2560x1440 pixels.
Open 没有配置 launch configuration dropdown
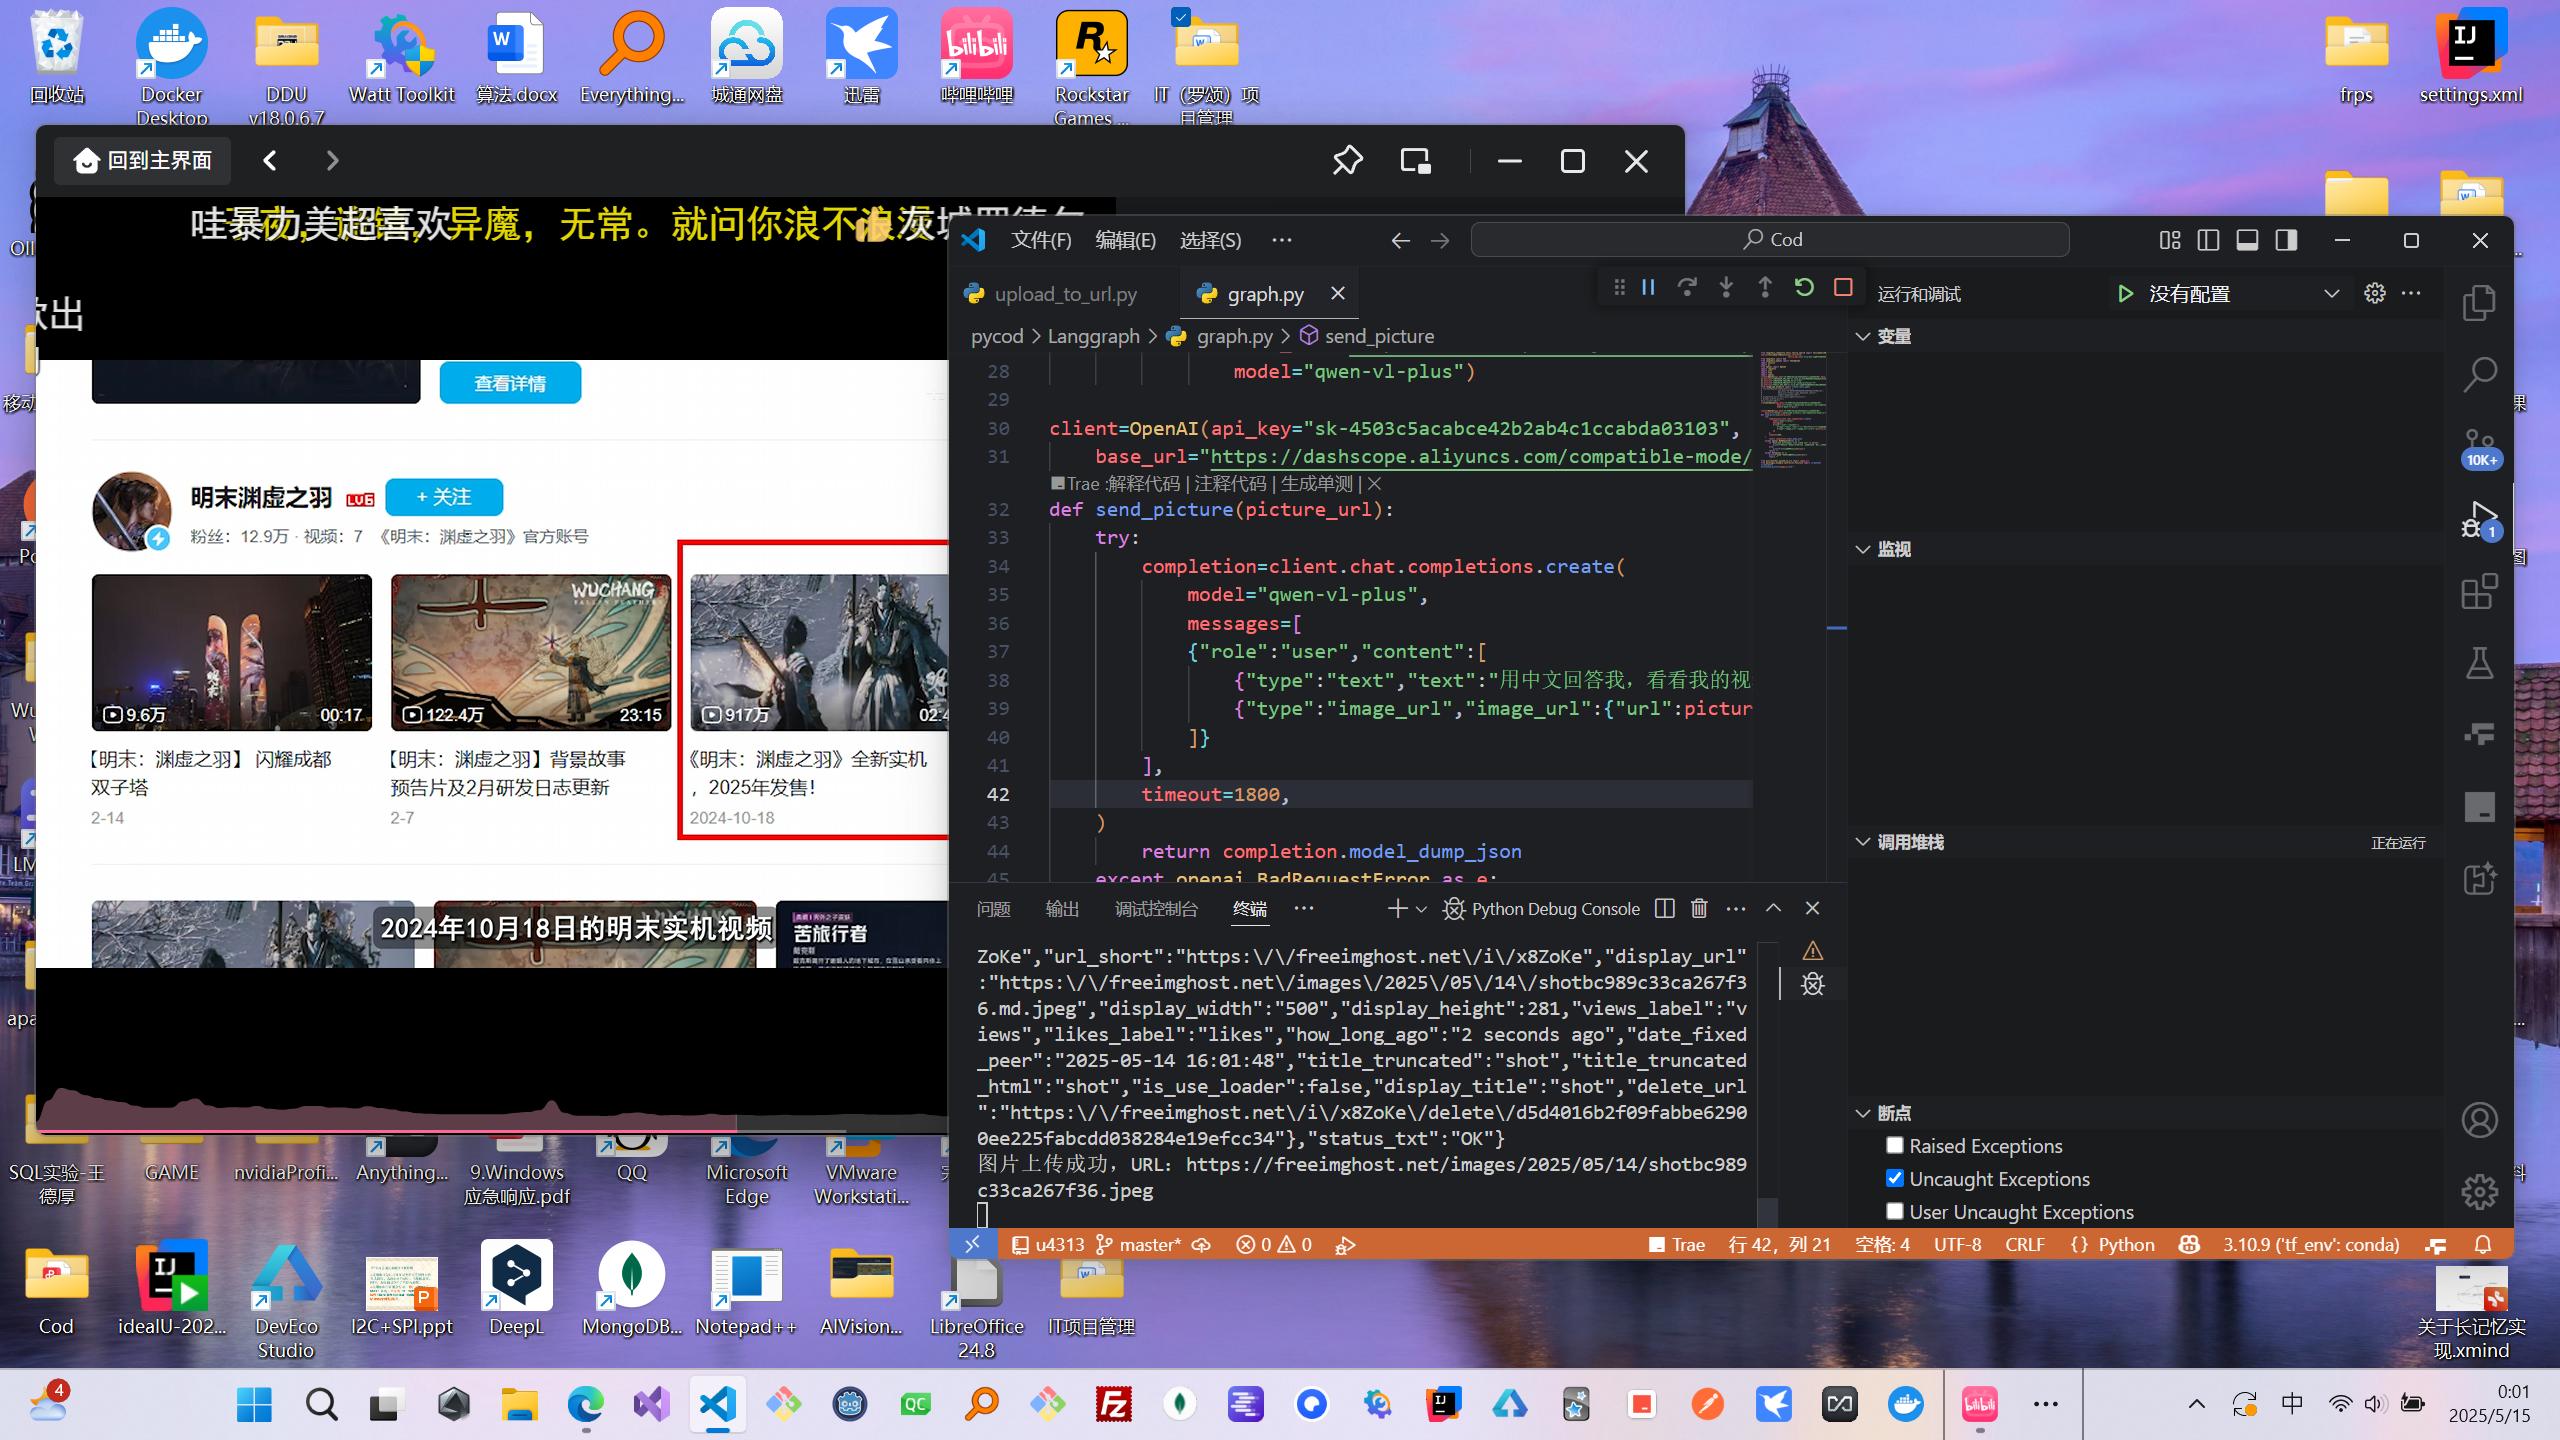(2244, 293)
